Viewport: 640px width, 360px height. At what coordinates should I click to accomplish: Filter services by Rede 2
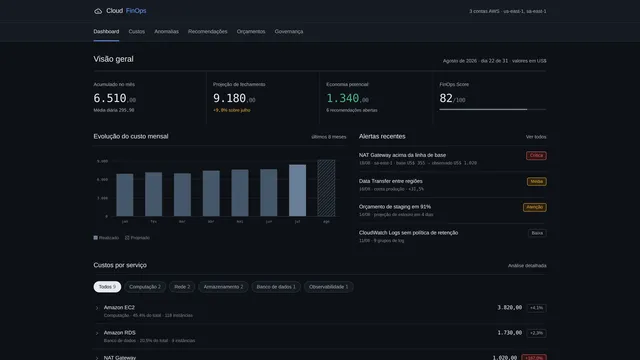(182, 287)
